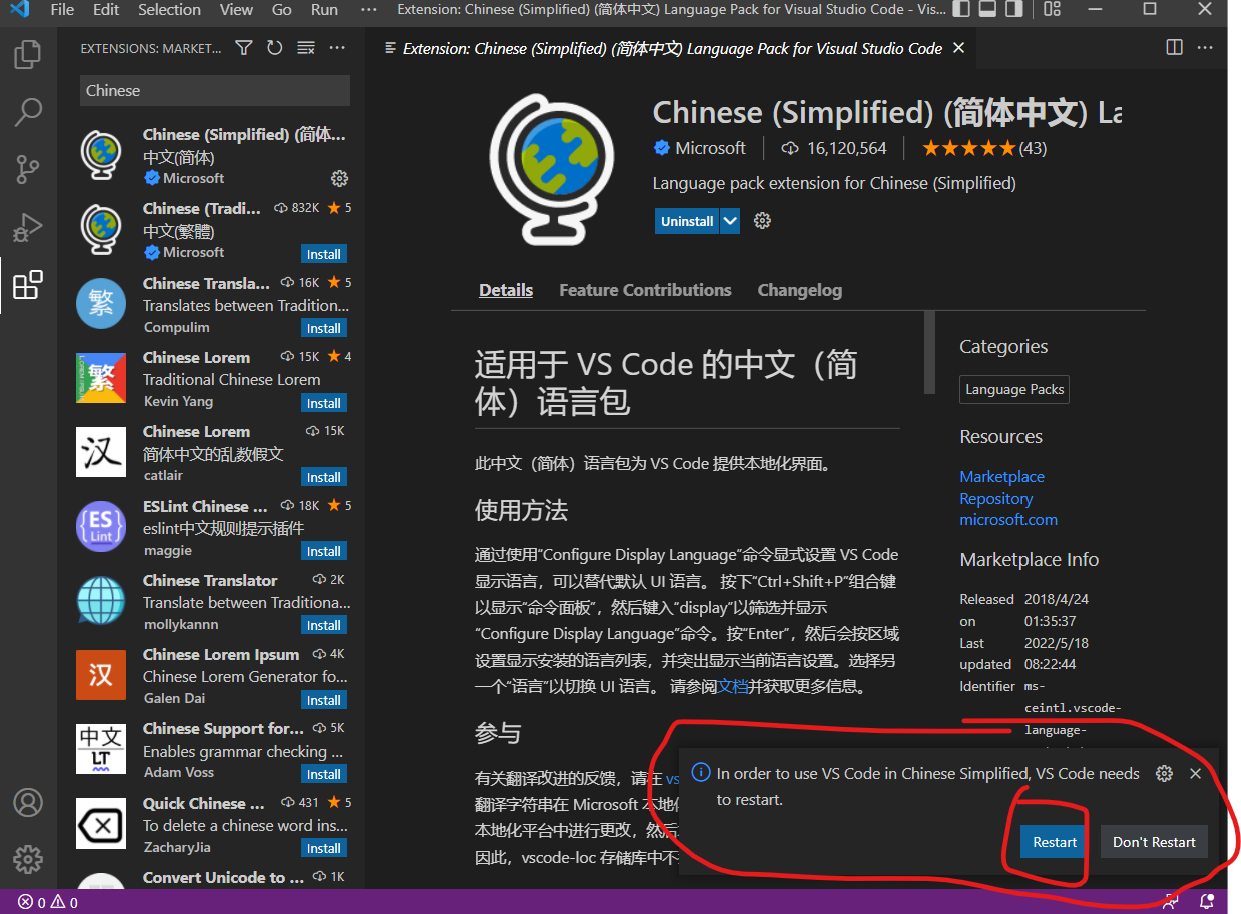Install Chinese Lorem by catlair
The height and width of the screenshot is (914, 1241).
point(324,477)
